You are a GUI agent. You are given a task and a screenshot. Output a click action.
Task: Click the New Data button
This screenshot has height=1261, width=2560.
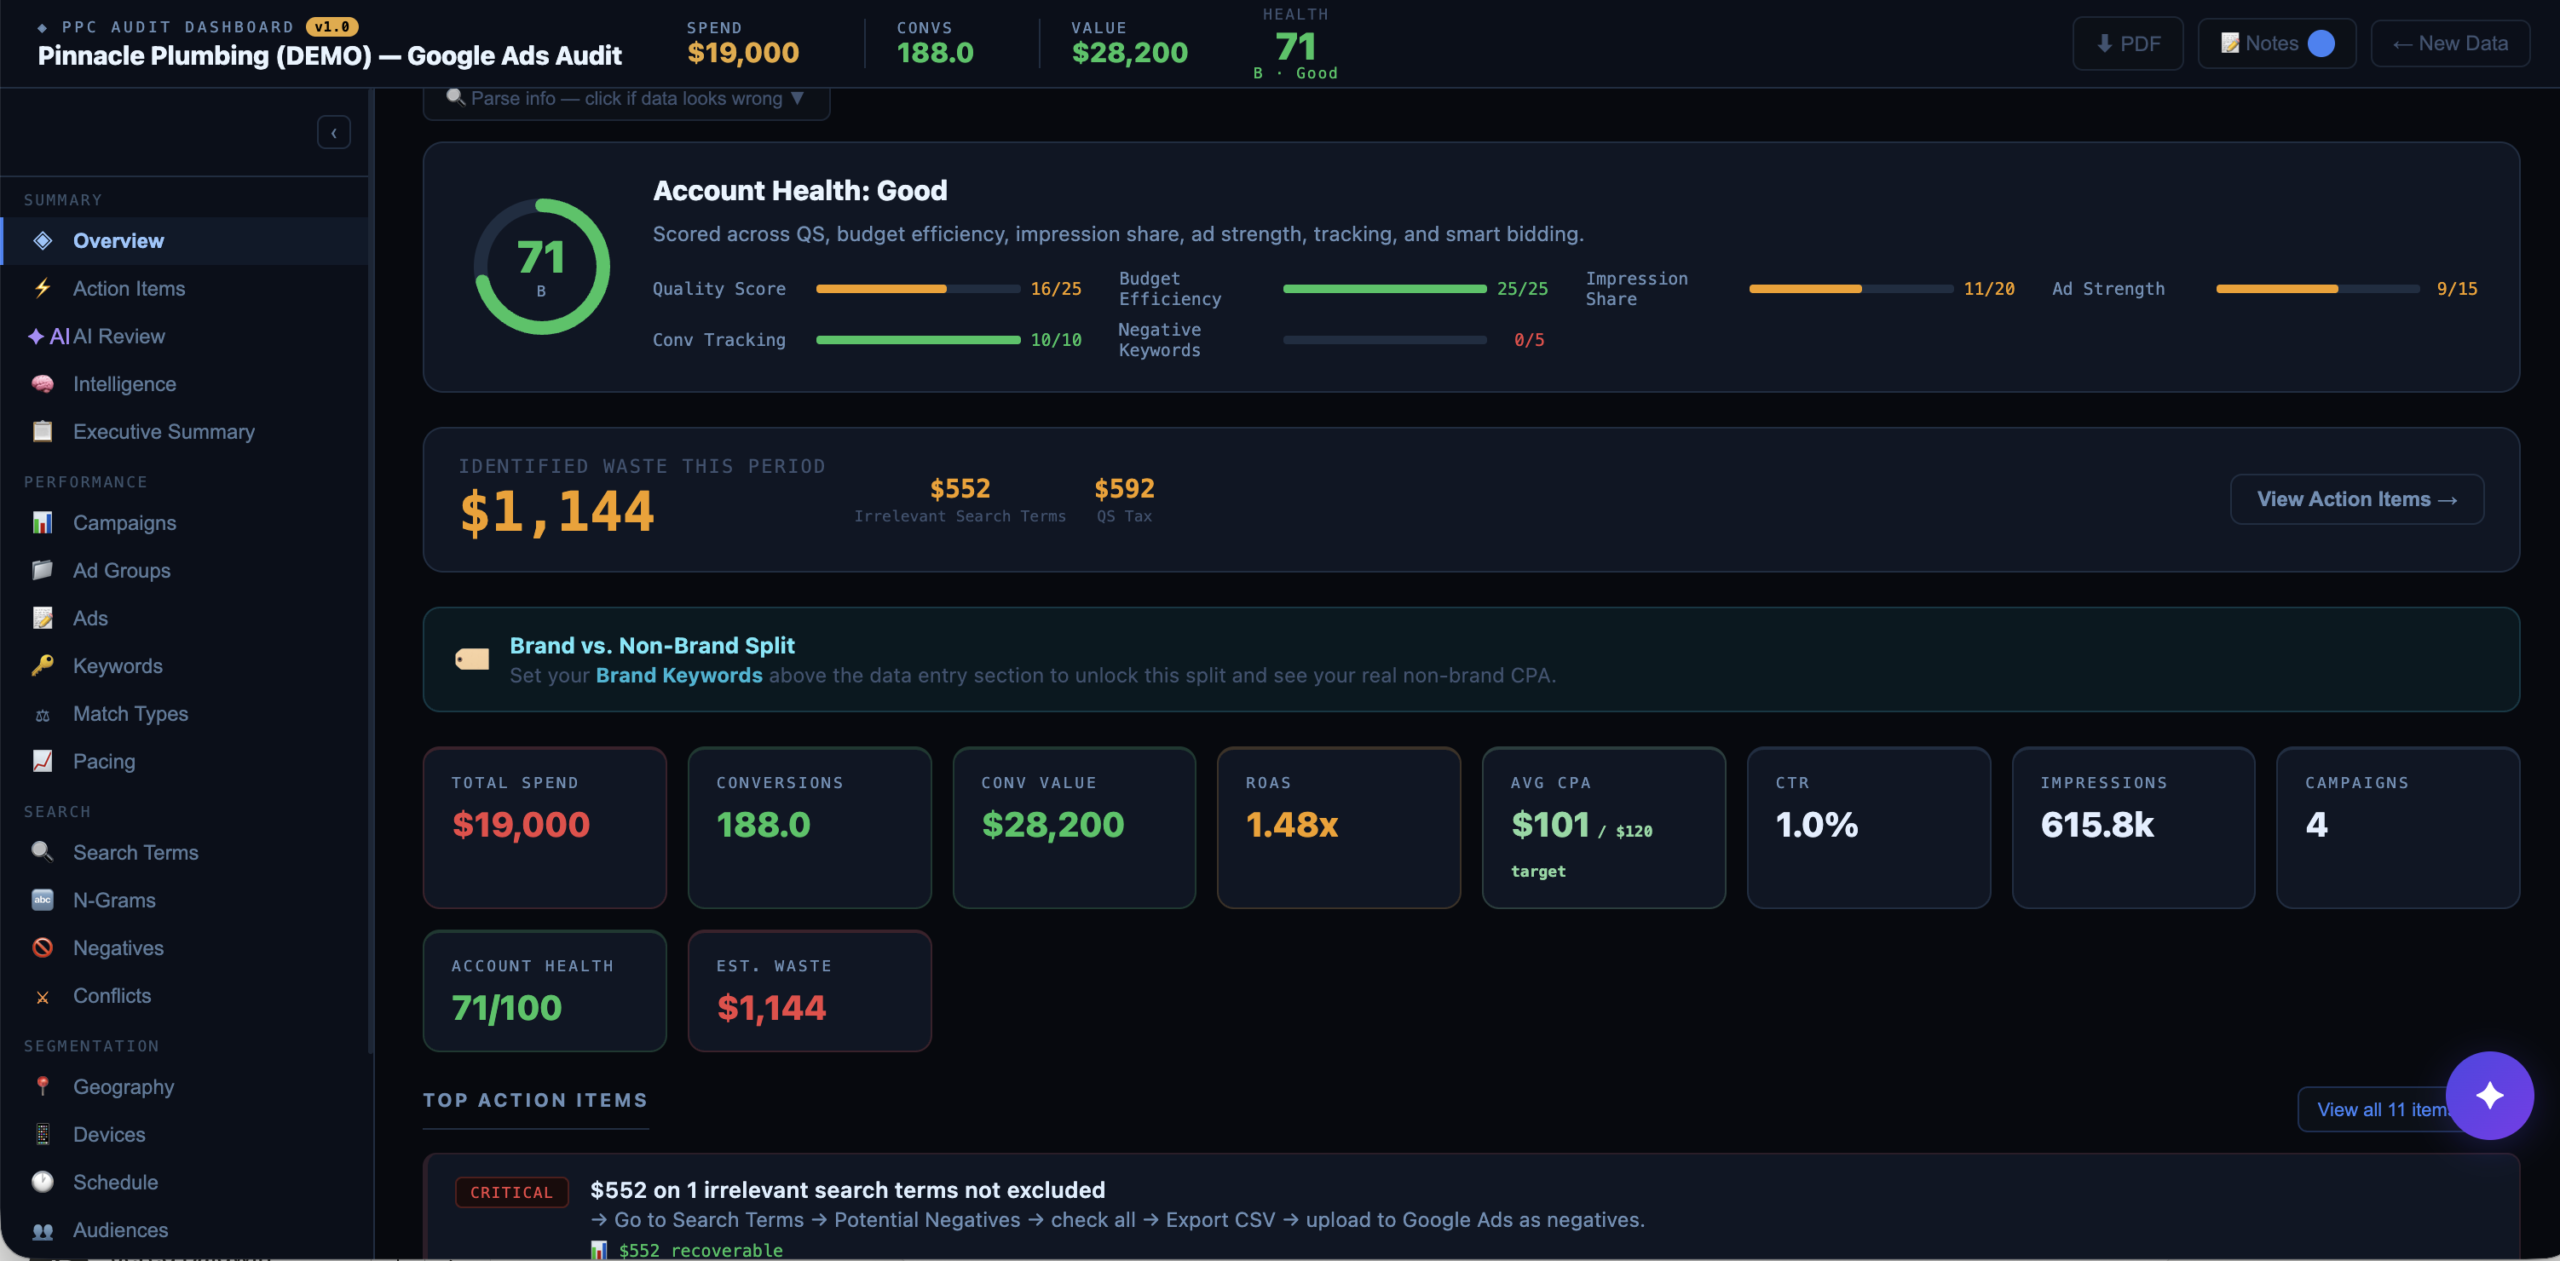point(2449,44)
